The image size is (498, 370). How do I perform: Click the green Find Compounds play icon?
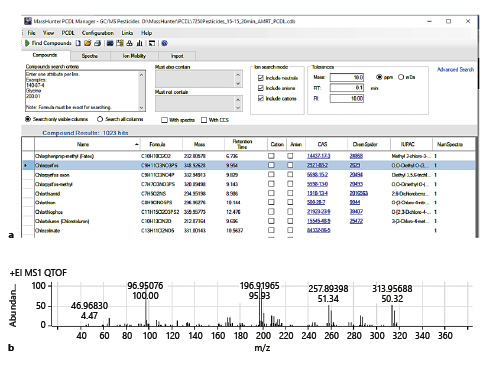coord(27,43)
